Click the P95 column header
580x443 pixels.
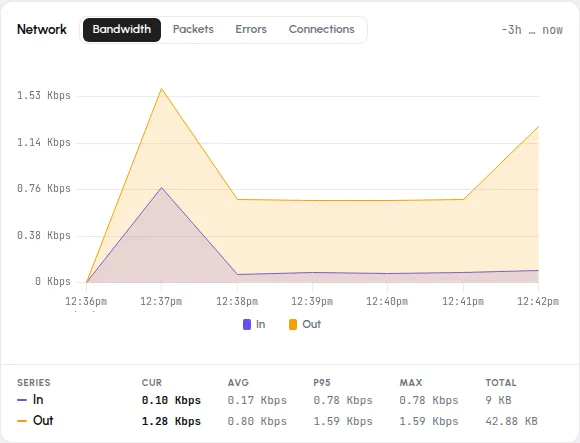pyautogui.click(x=322, y=383)
